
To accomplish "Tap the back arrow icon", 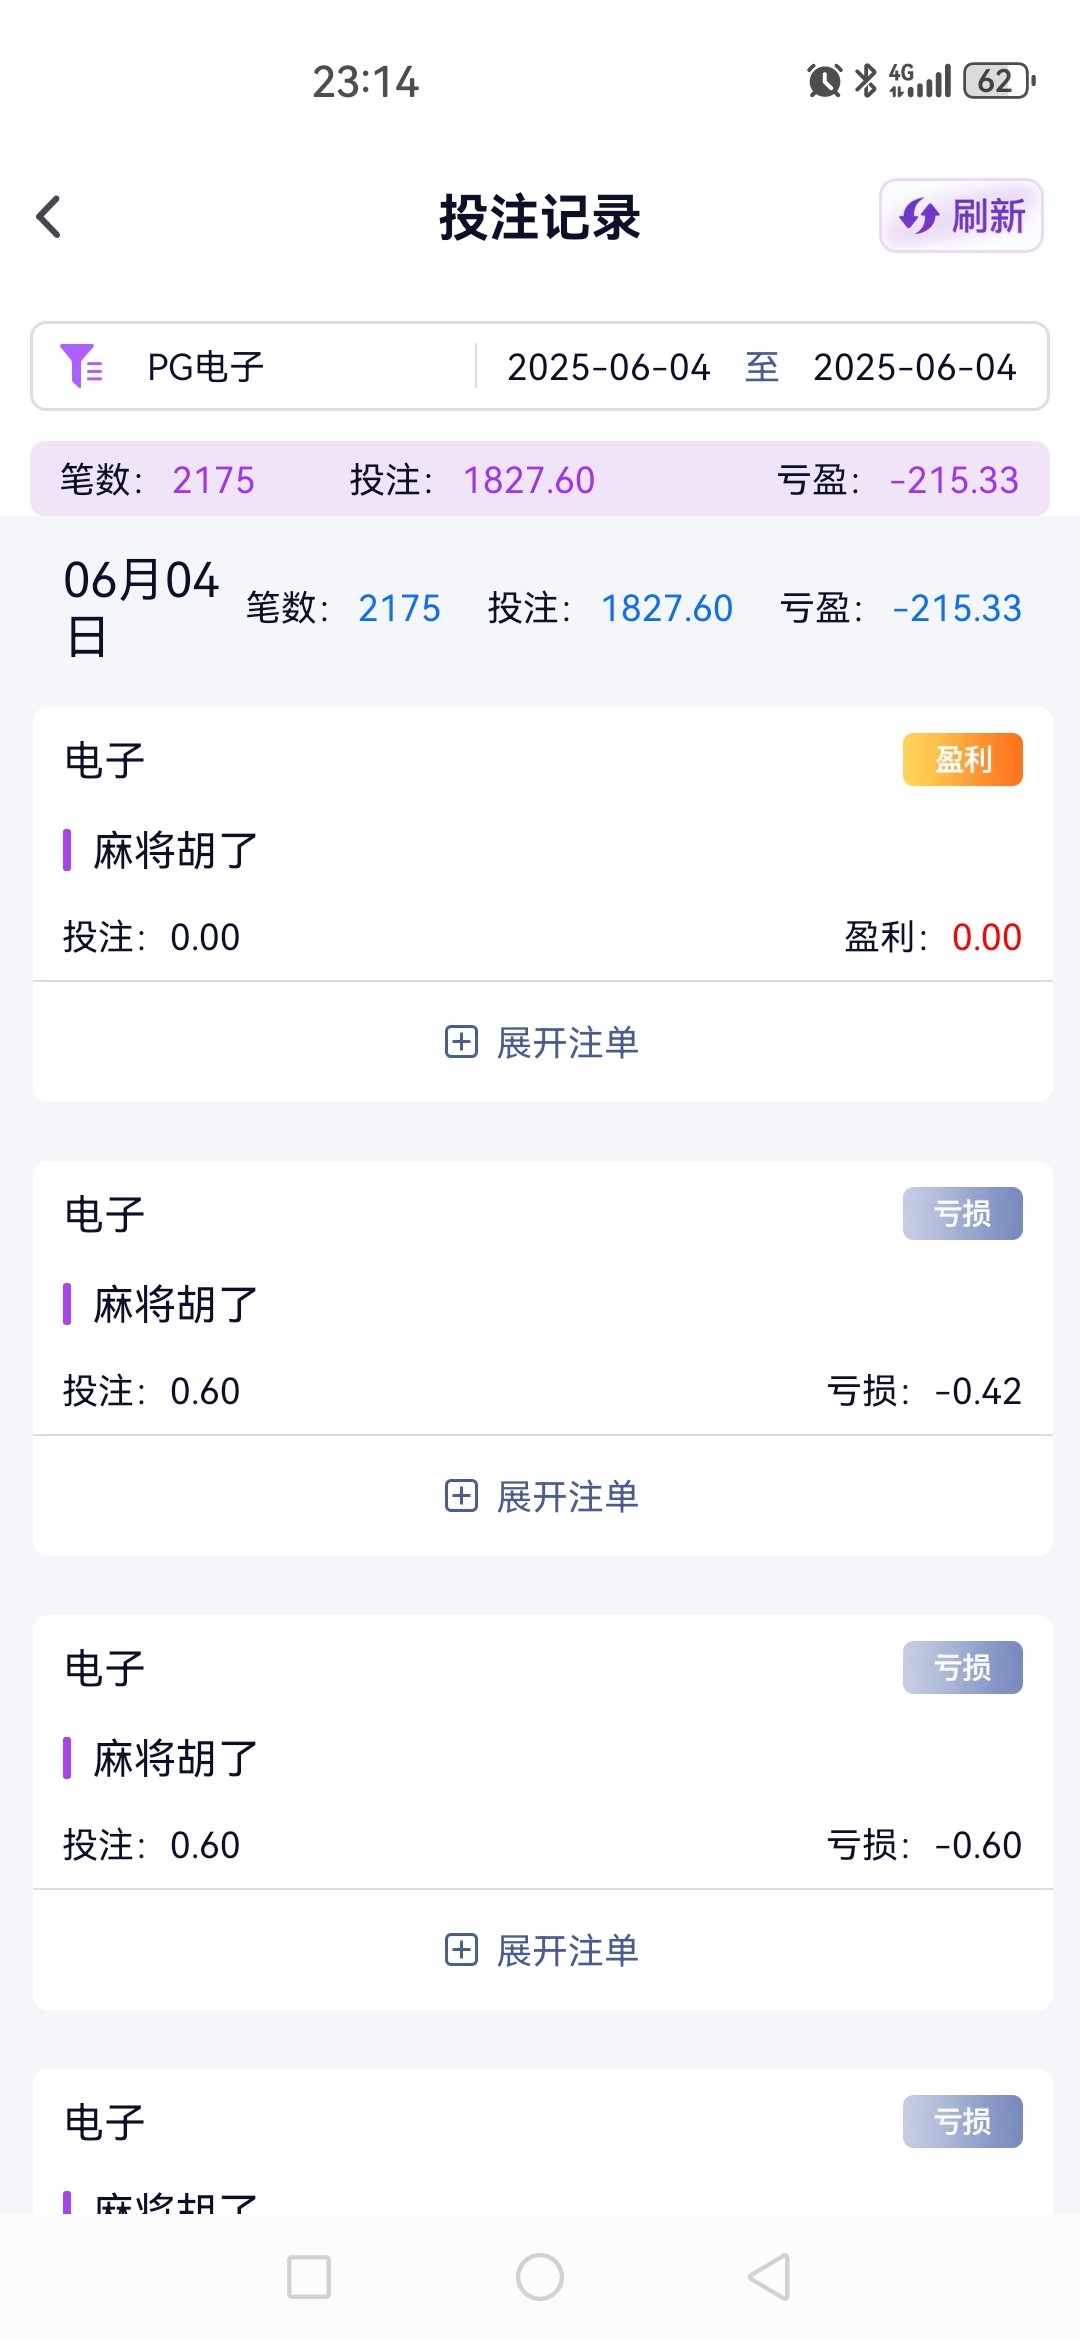I will 49,217.
